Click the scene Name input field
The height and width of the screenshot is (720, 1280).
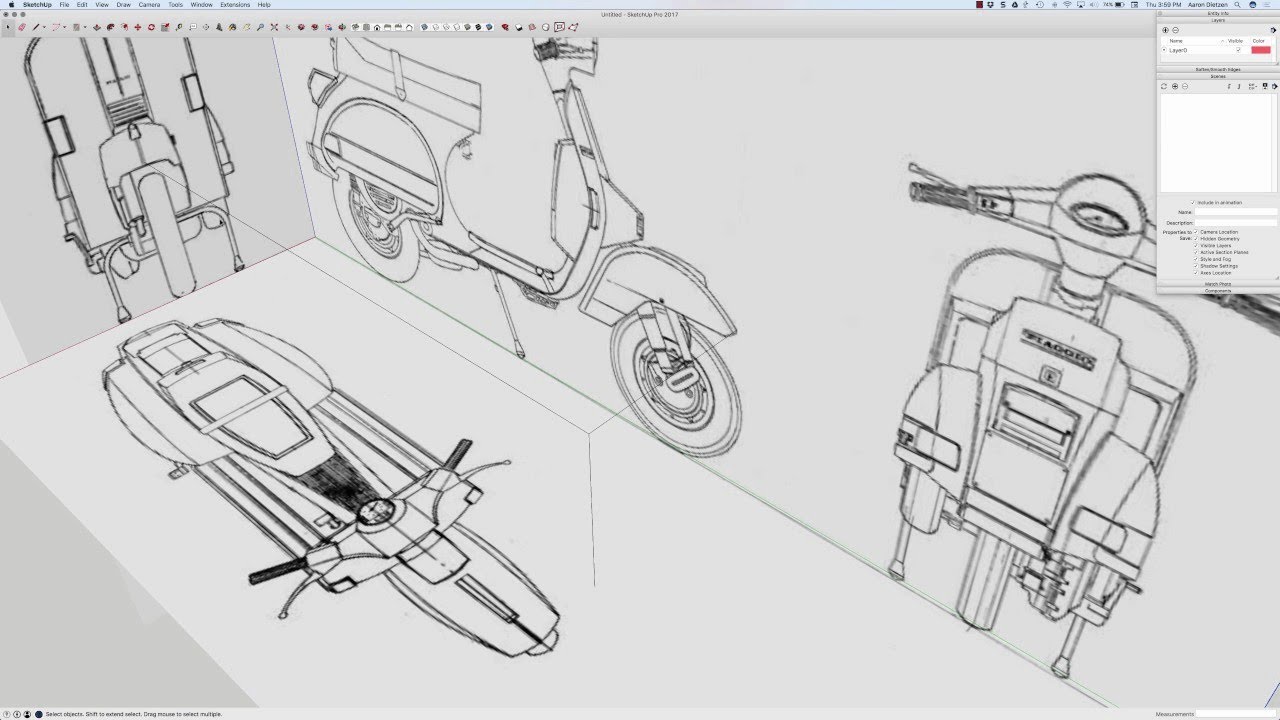1234,212
